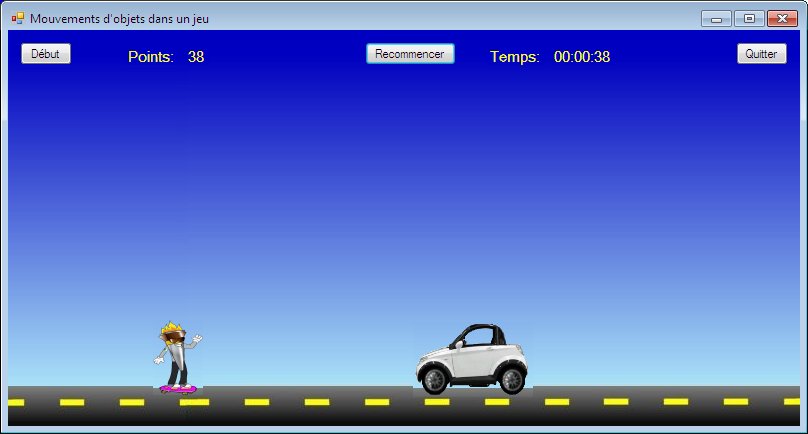This screenshot has height=434, width=808.
Task: Maximize the game window
Action: [x=749, y=19]
